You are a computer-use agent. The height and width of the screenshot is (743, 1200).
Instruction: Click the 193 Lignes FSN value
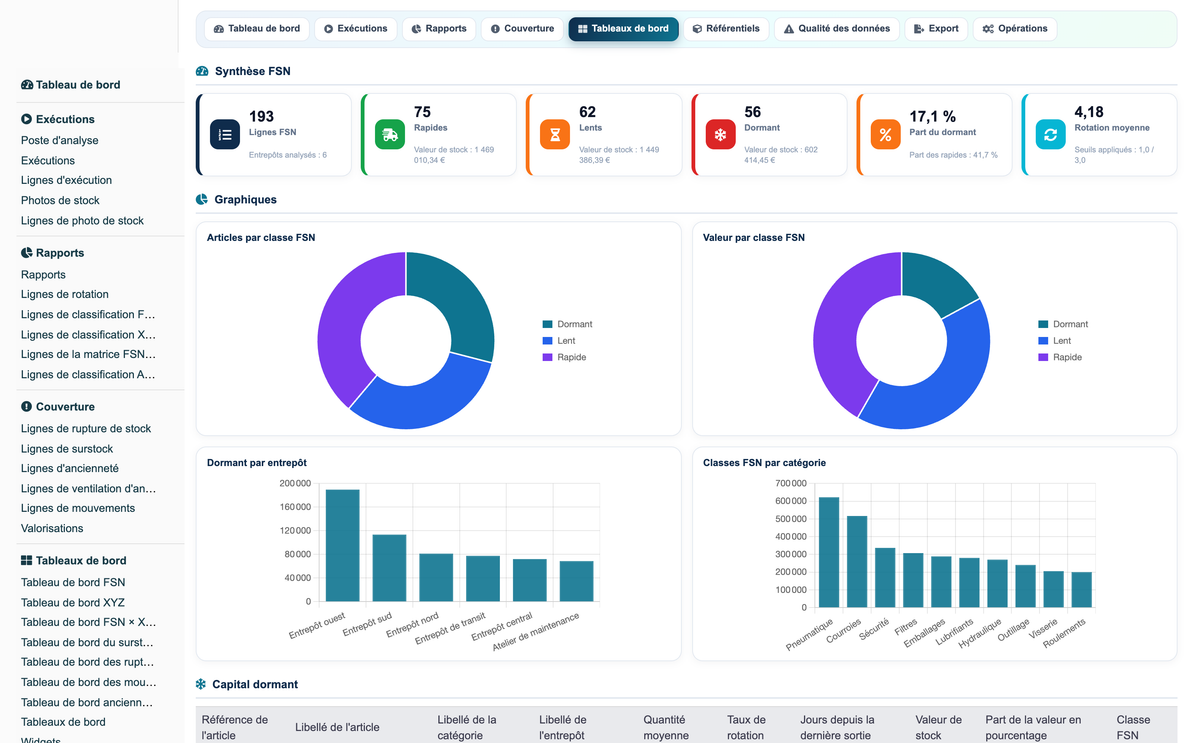[261, 117]
